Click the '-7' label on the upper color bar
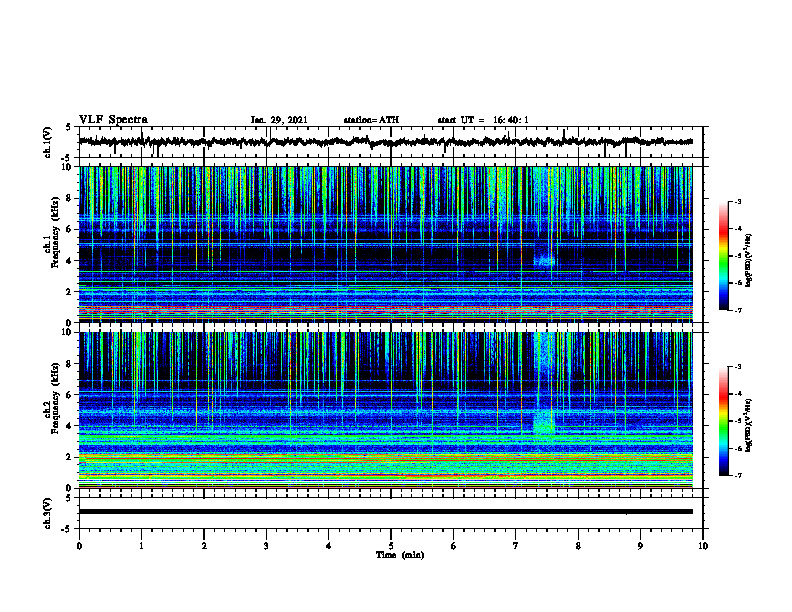Screen dimensions: 792x612 [x=737, y=310]
